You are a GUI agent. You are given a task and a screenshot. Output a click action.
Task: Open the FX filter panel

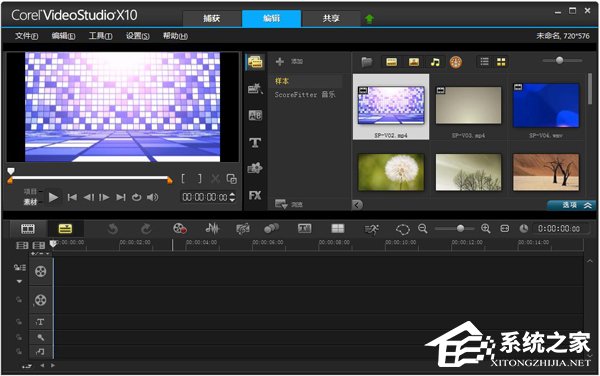255,195
